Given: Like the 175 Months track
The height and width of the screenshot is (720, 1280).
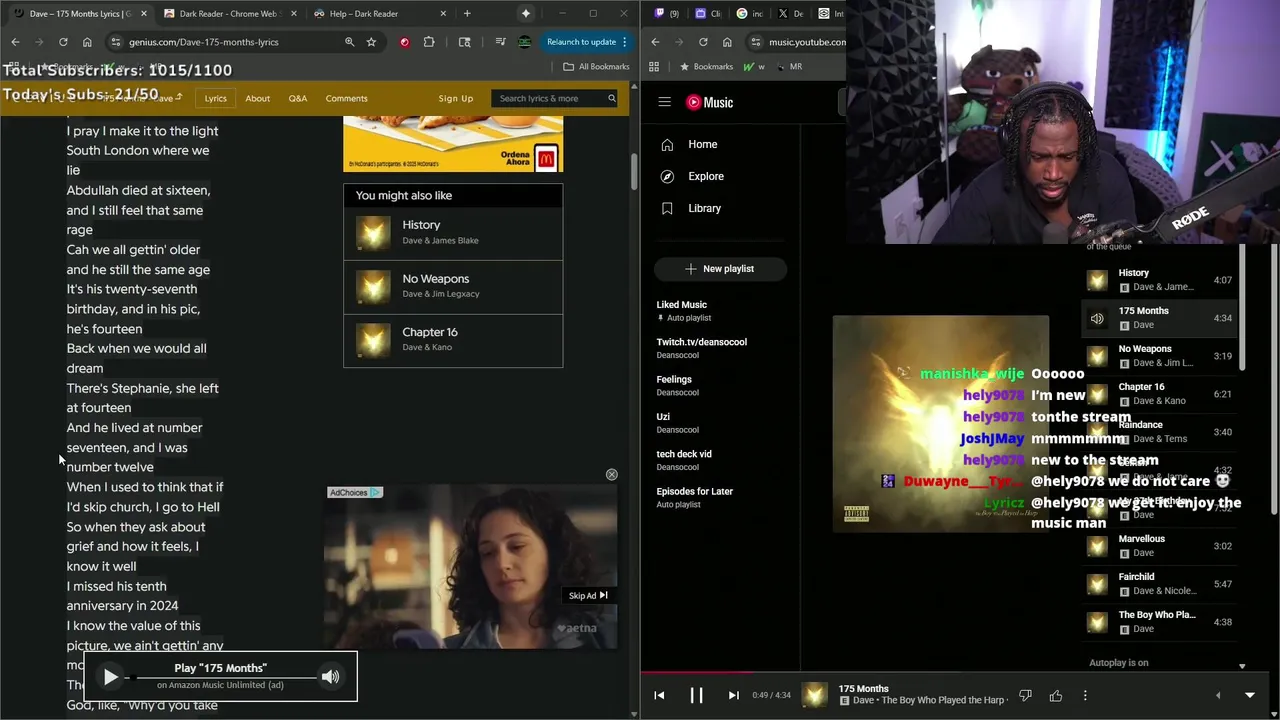Looking at the screenshot, I should point(1056,695).
